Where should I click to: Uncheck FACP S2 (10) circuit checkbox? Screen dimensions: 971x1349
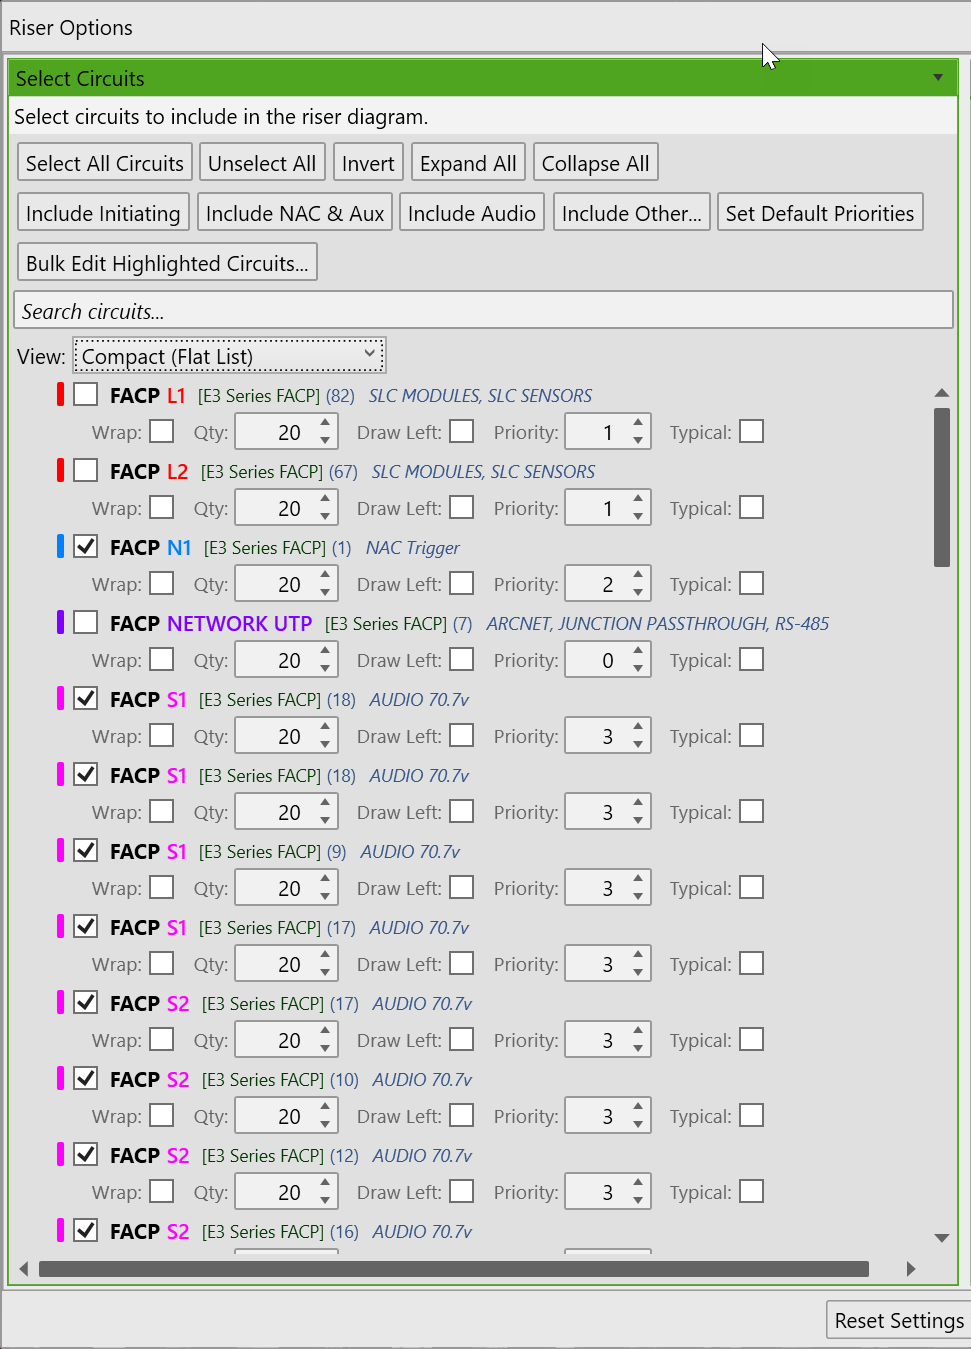[x=86, y=1078]
